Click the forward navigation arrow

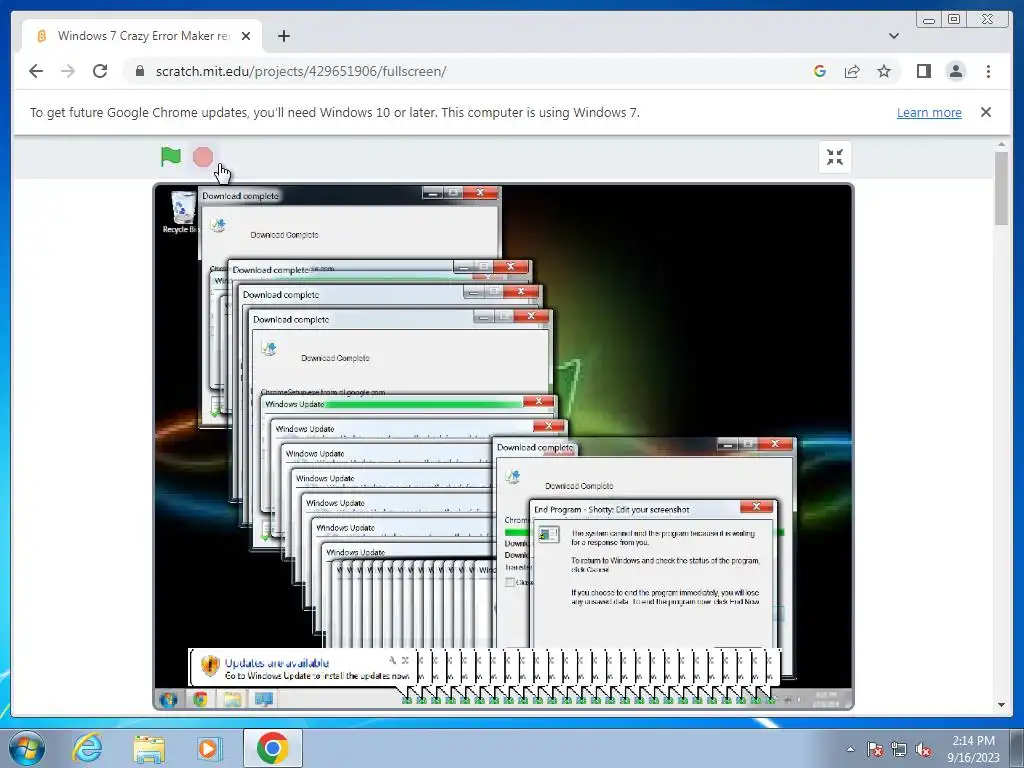[68, 71]
